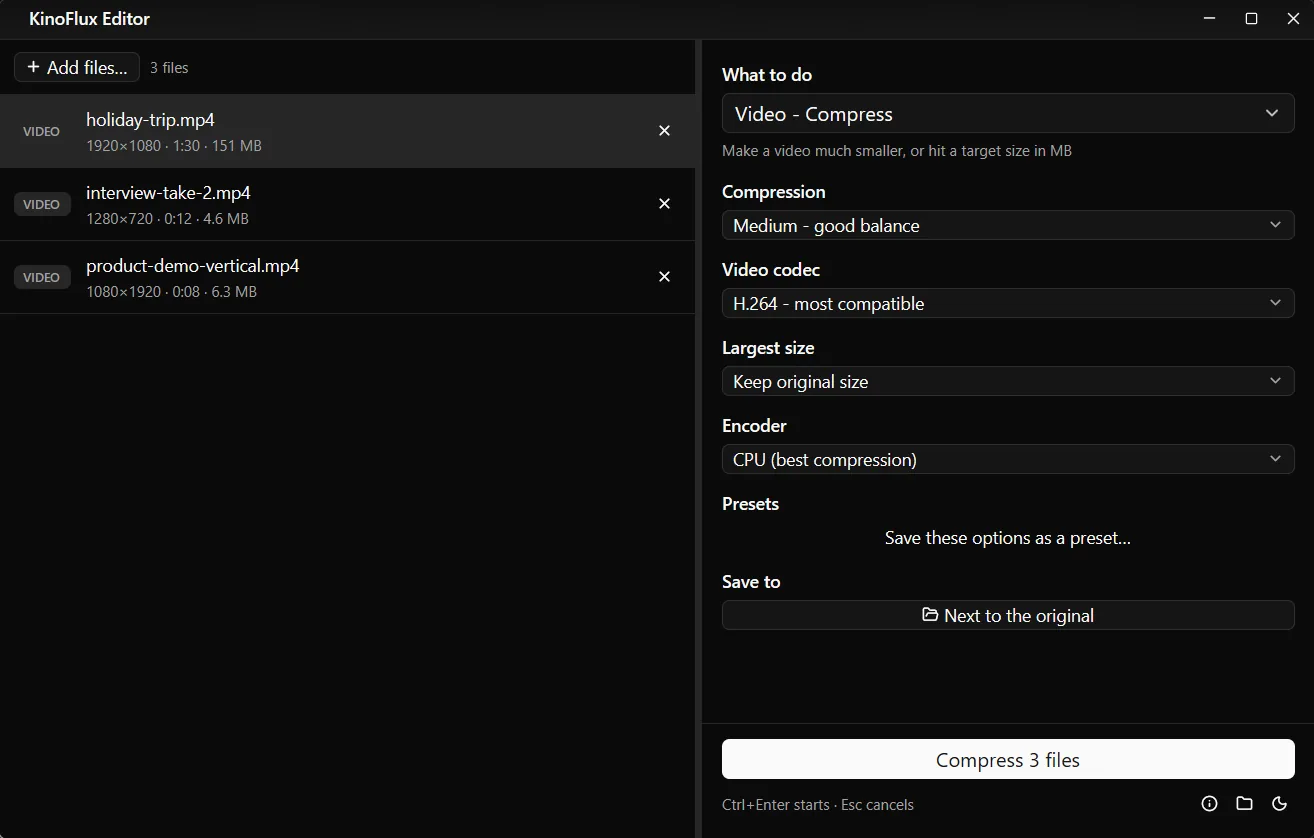Viewport: 1314px width, 838px height.
Task: Expand the Compression dropdown
Action: [x=1008, y=225]
